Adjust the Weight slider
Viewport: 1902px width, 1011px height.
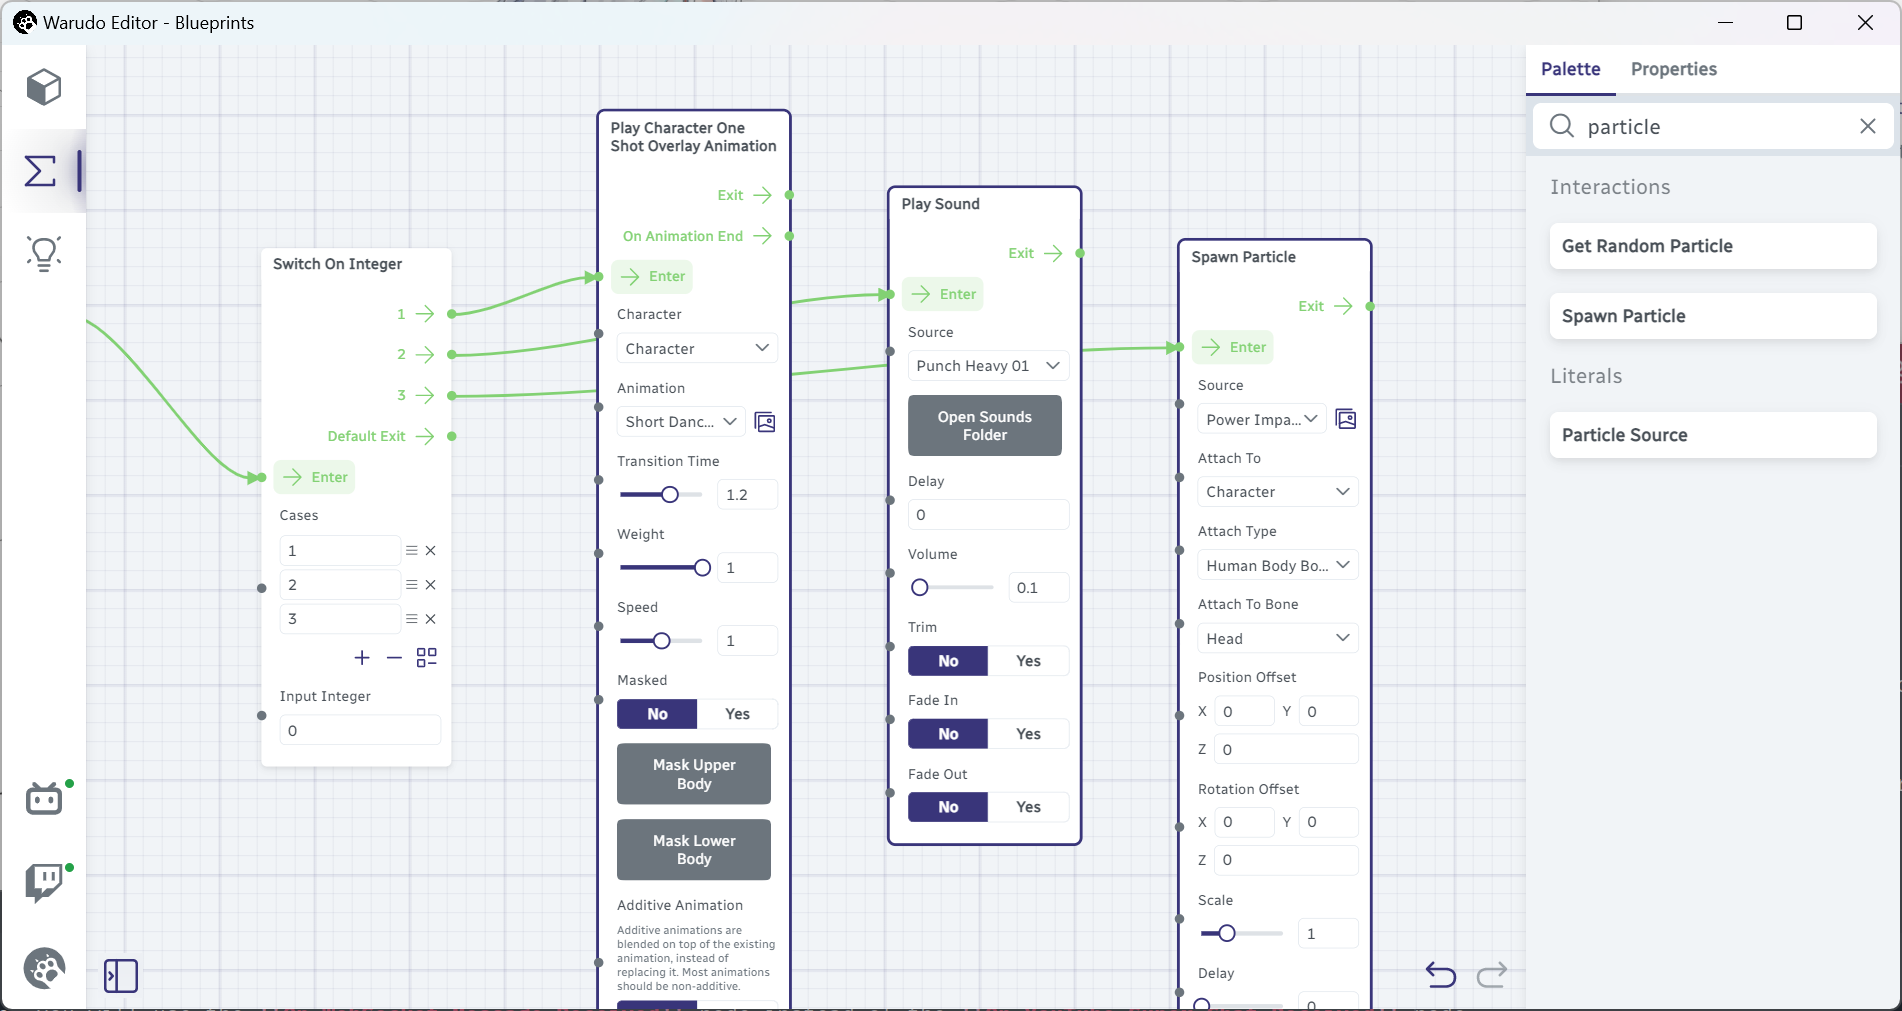point(660,568)
